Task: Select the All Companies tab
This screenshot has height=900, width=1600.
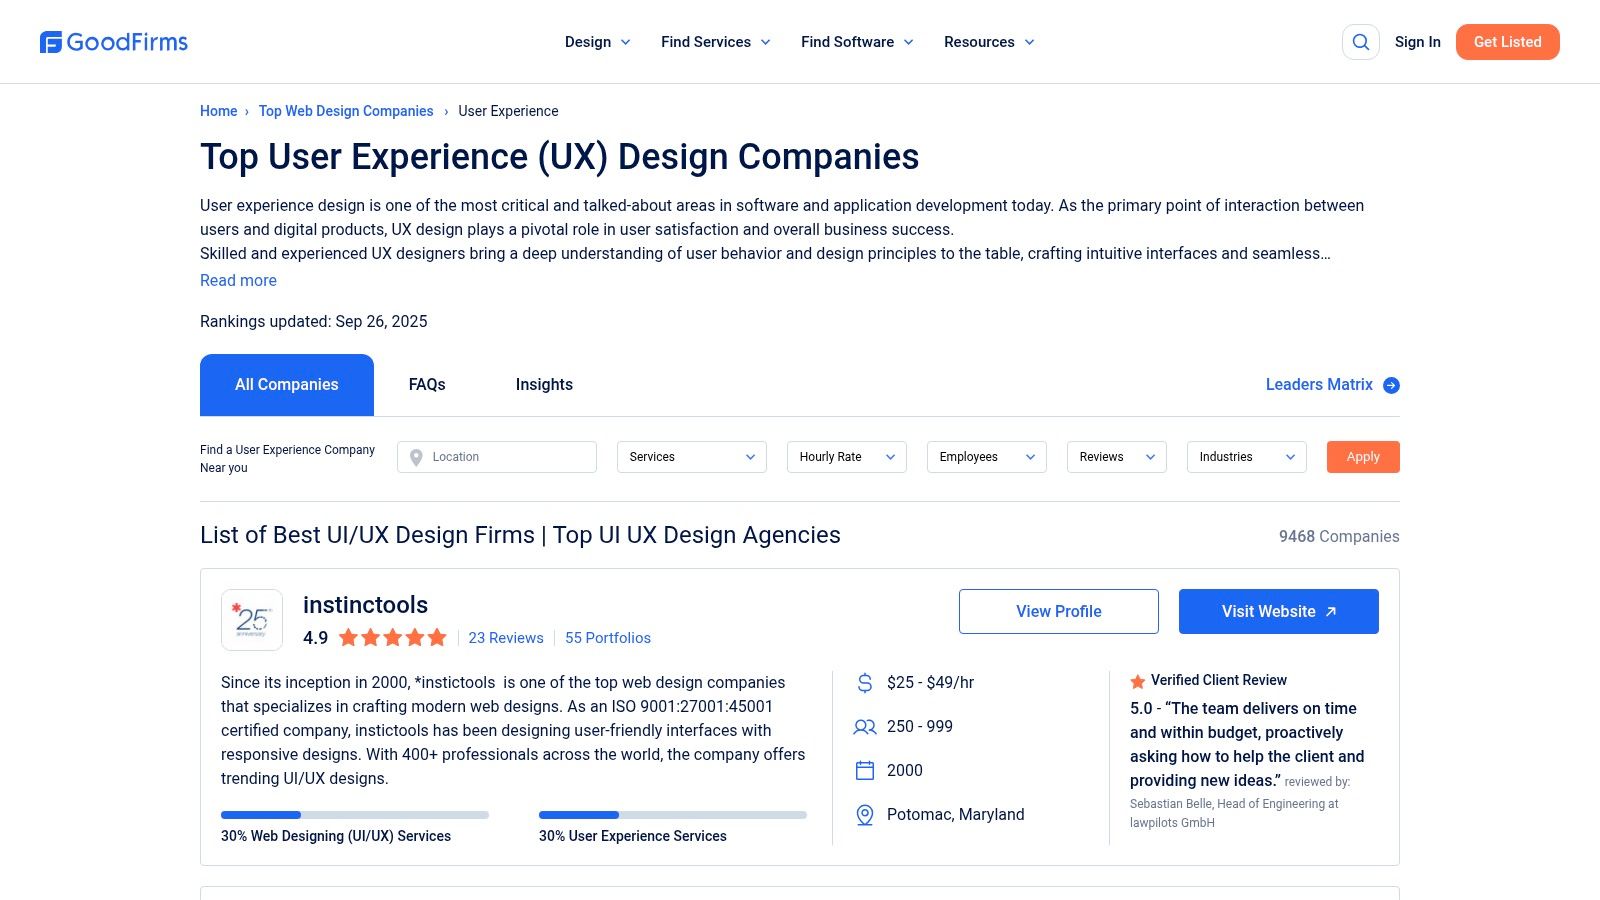Action: pos(287,385)
